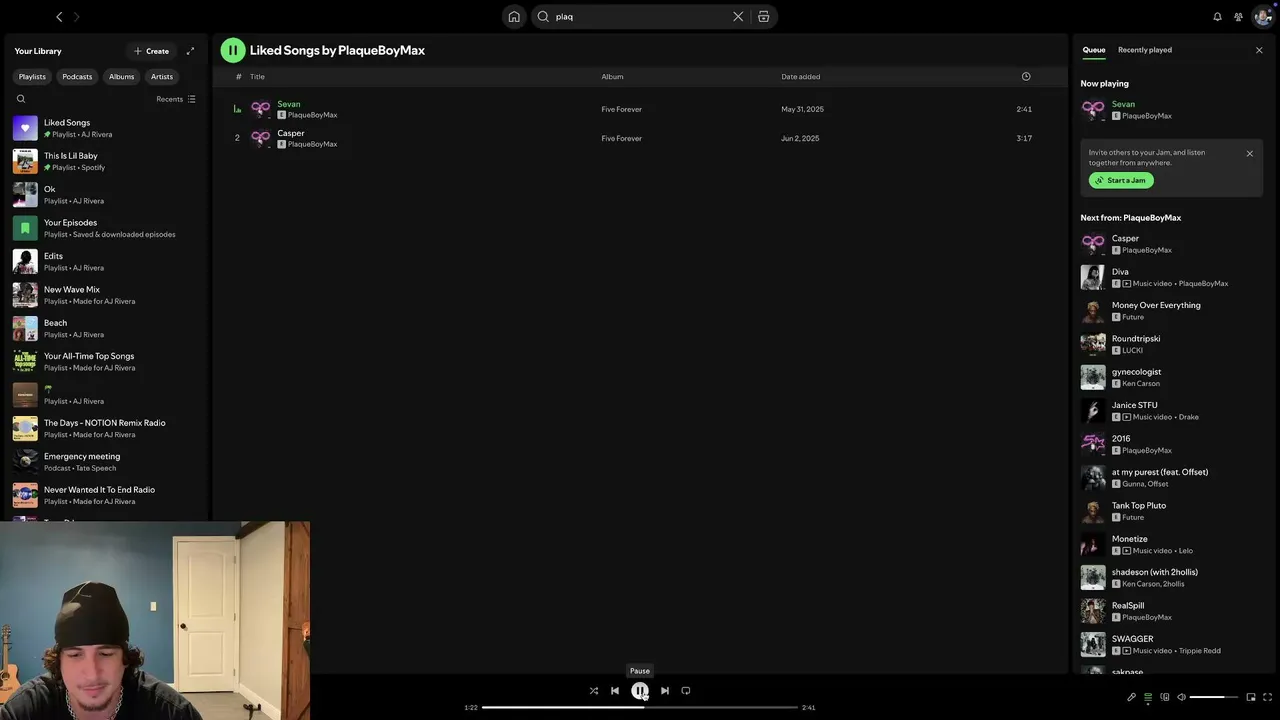Open the Create menu in Your Library
1280x720 pixels.
(152, 51)
